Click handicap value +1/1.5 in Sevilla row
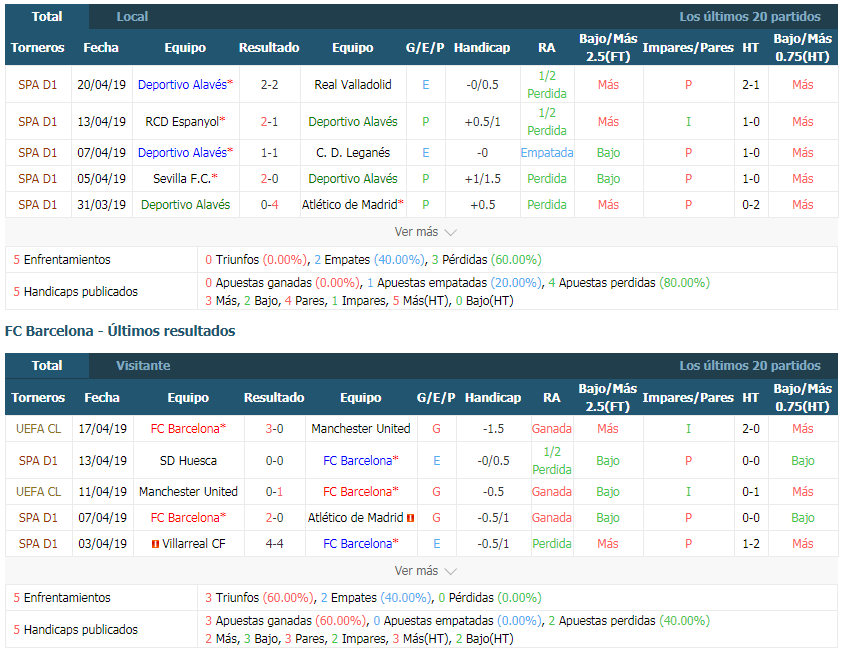Viewport: 844px width, 648px height. point(482,179)
